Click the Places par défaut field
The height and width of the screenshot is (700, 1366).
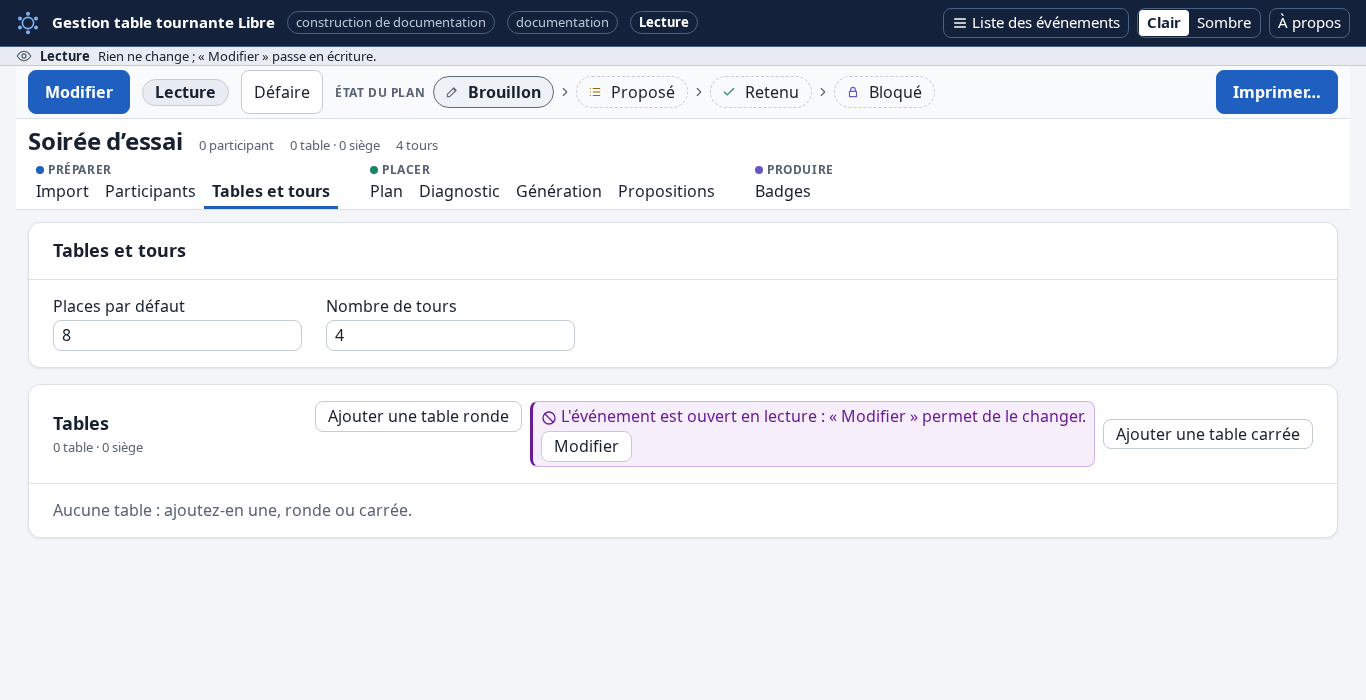177,335
